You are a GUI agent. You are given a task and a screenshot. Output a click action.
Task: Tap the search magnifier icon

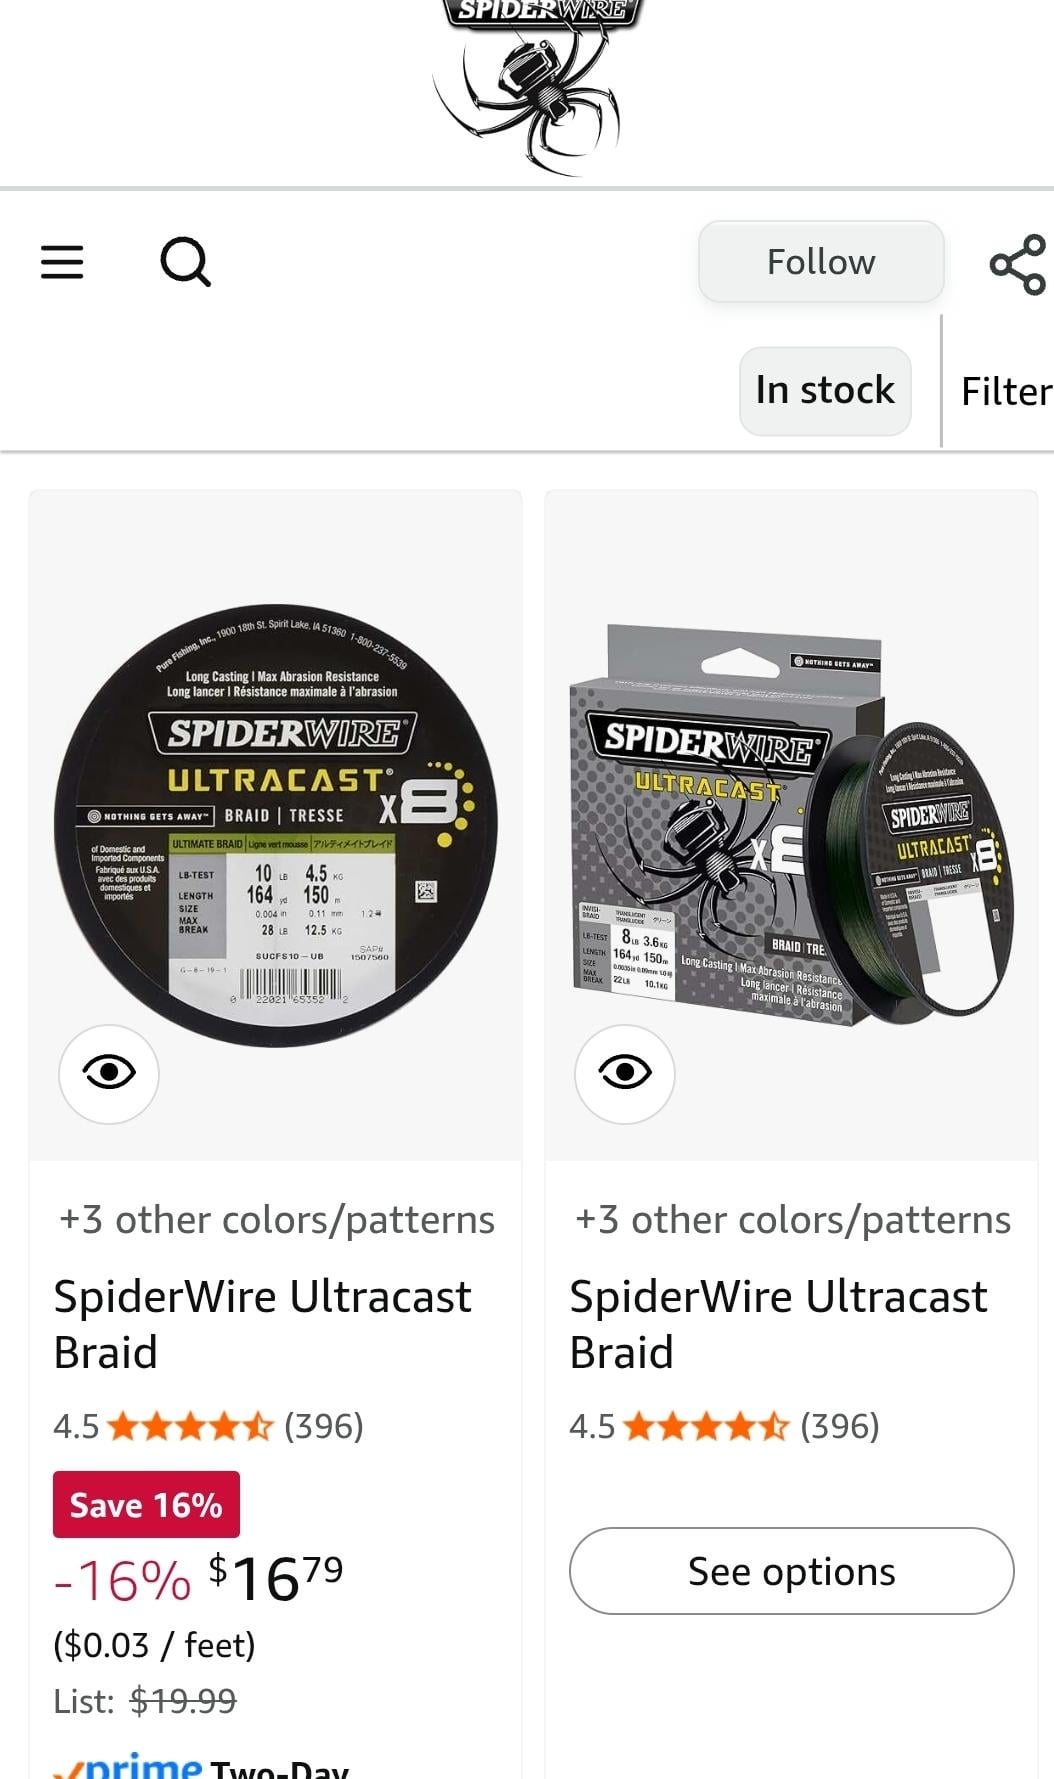(186, 262)
